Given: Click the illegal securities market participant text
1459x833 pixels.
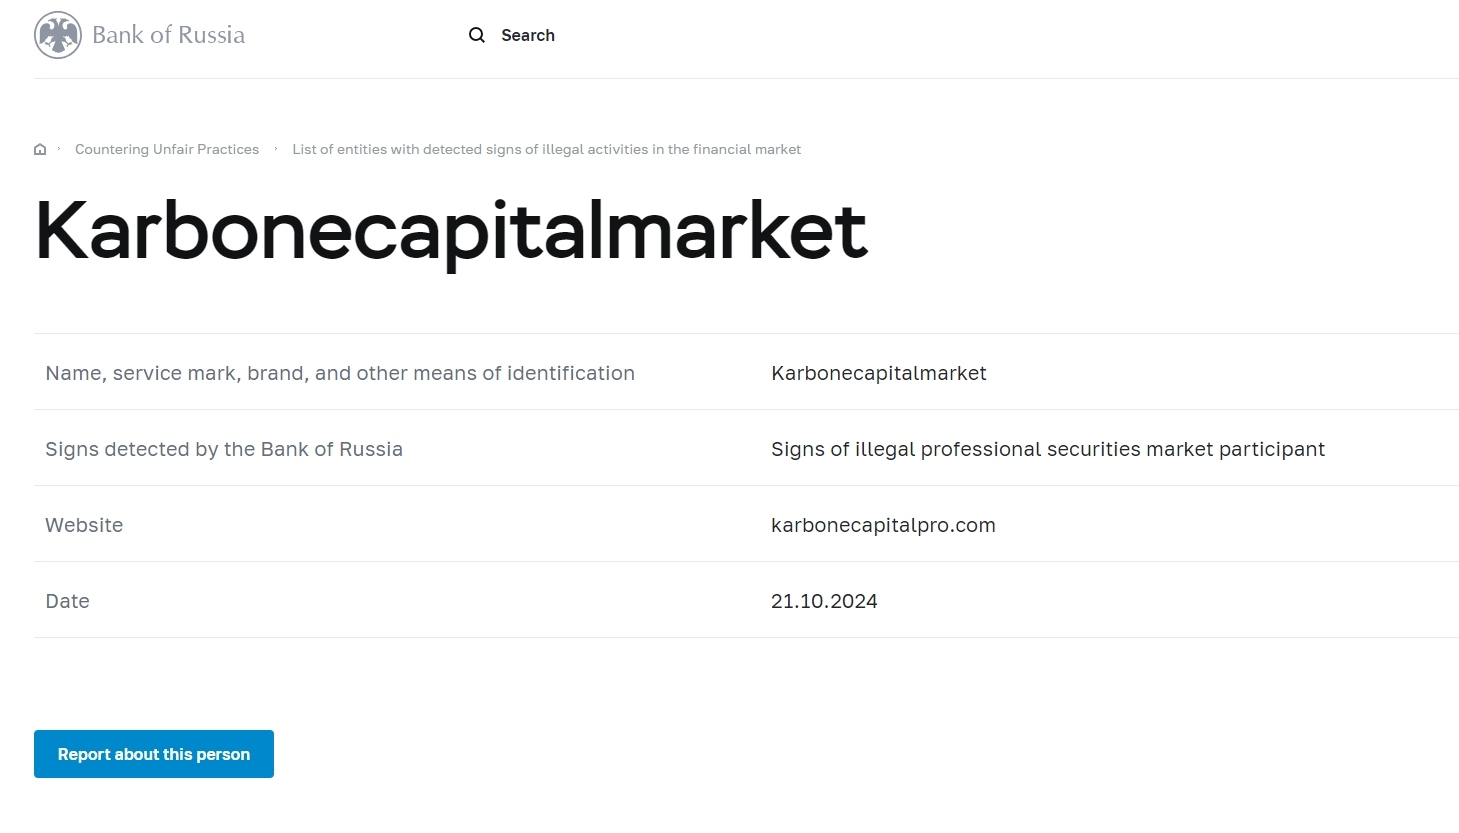Looking at the screenshot, I should [x=1047, y=449].
